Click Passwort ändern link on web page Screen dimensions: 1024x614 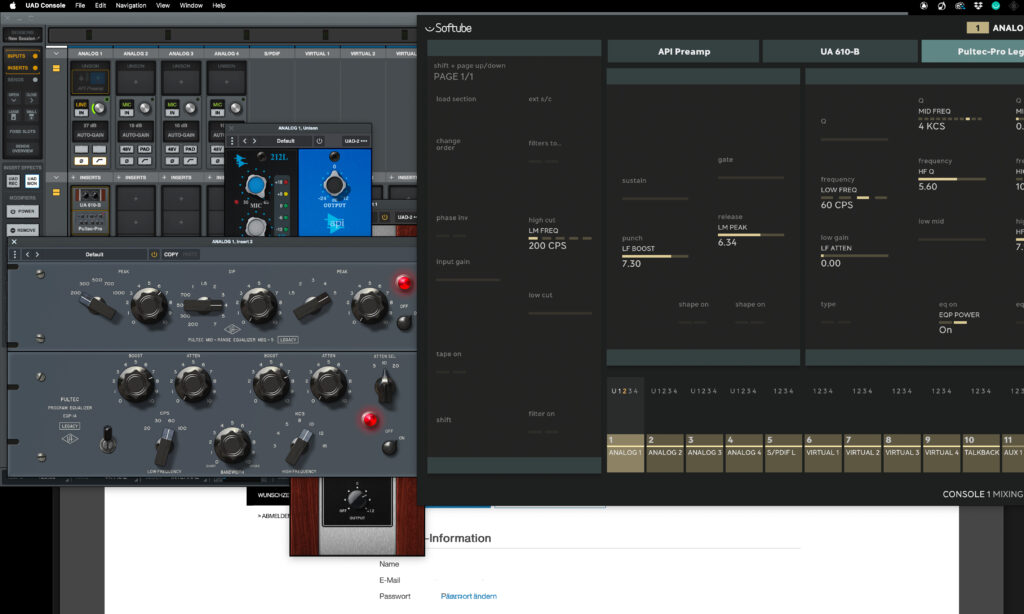coord(468,596)
